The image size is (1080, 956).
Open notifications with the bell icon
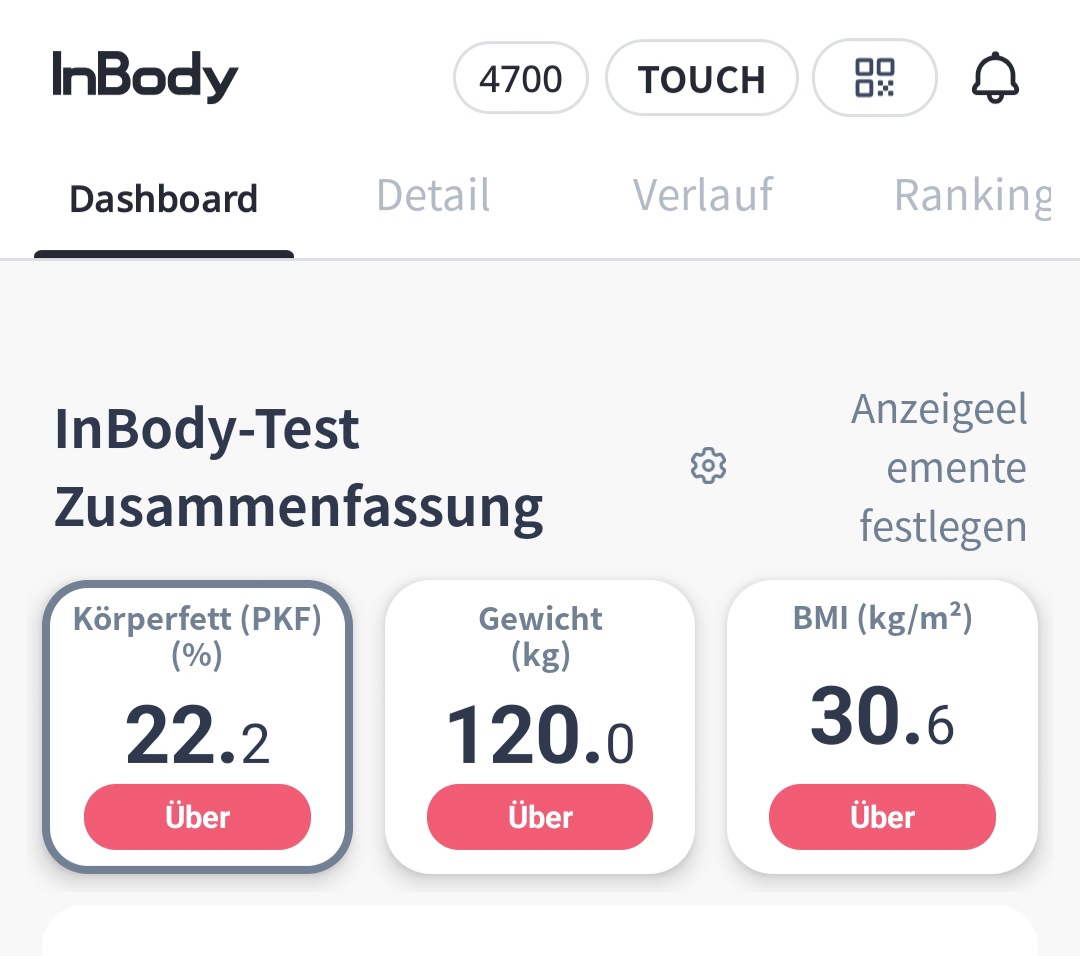pyautogui.click(x=995, y=78)
